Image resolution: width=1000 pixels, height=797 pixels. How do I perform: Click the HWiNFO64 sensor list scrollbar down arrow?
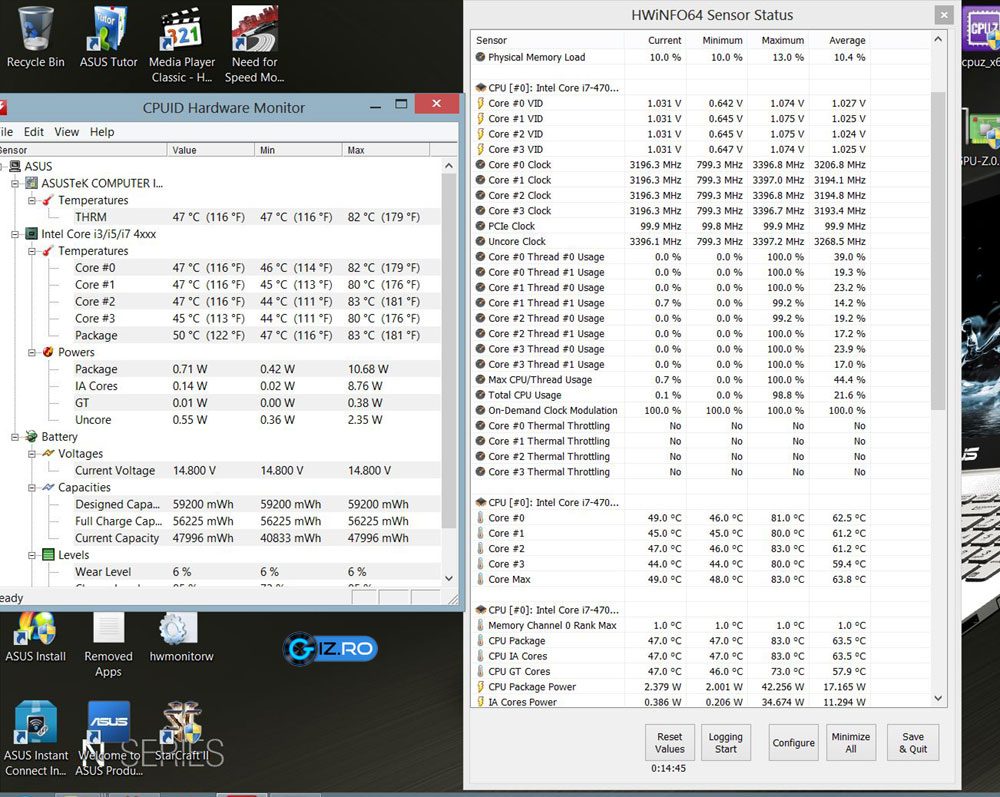[938, 698]
